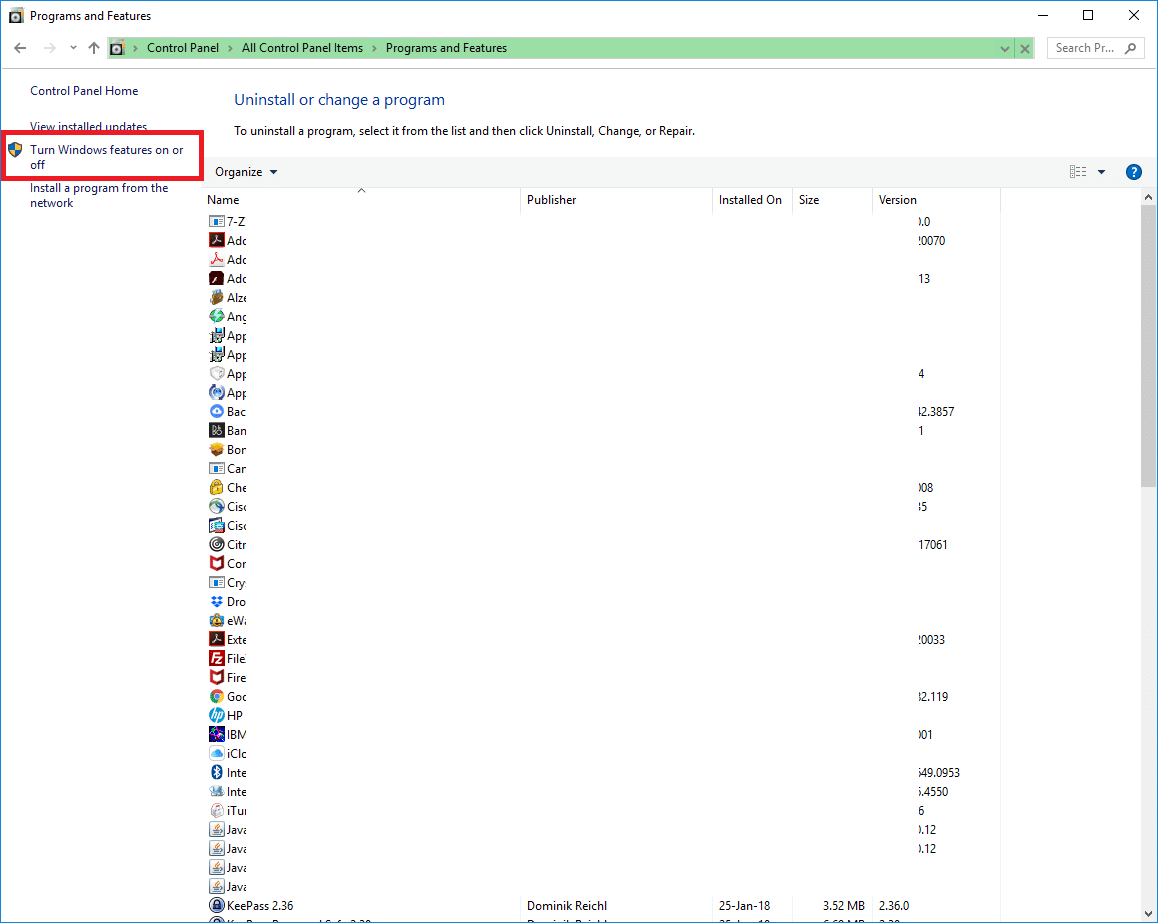
Task: Open the View installed updates link
Action: [89, 126]
